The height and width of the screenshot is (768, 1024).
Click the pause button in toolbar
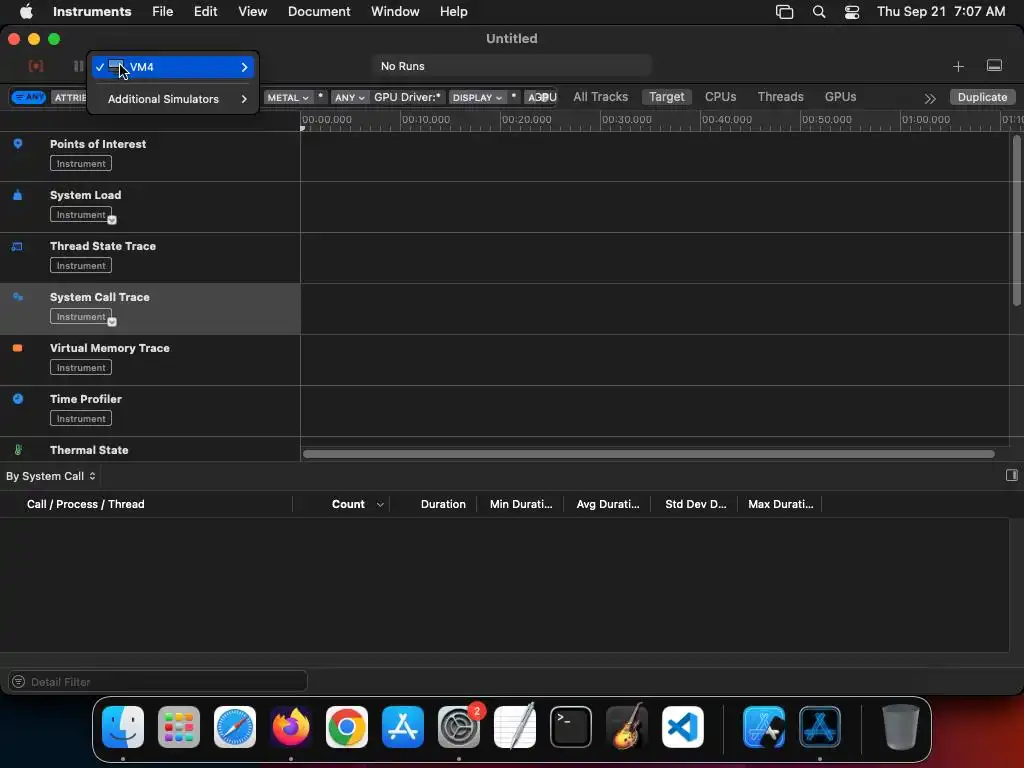point(78,66)
